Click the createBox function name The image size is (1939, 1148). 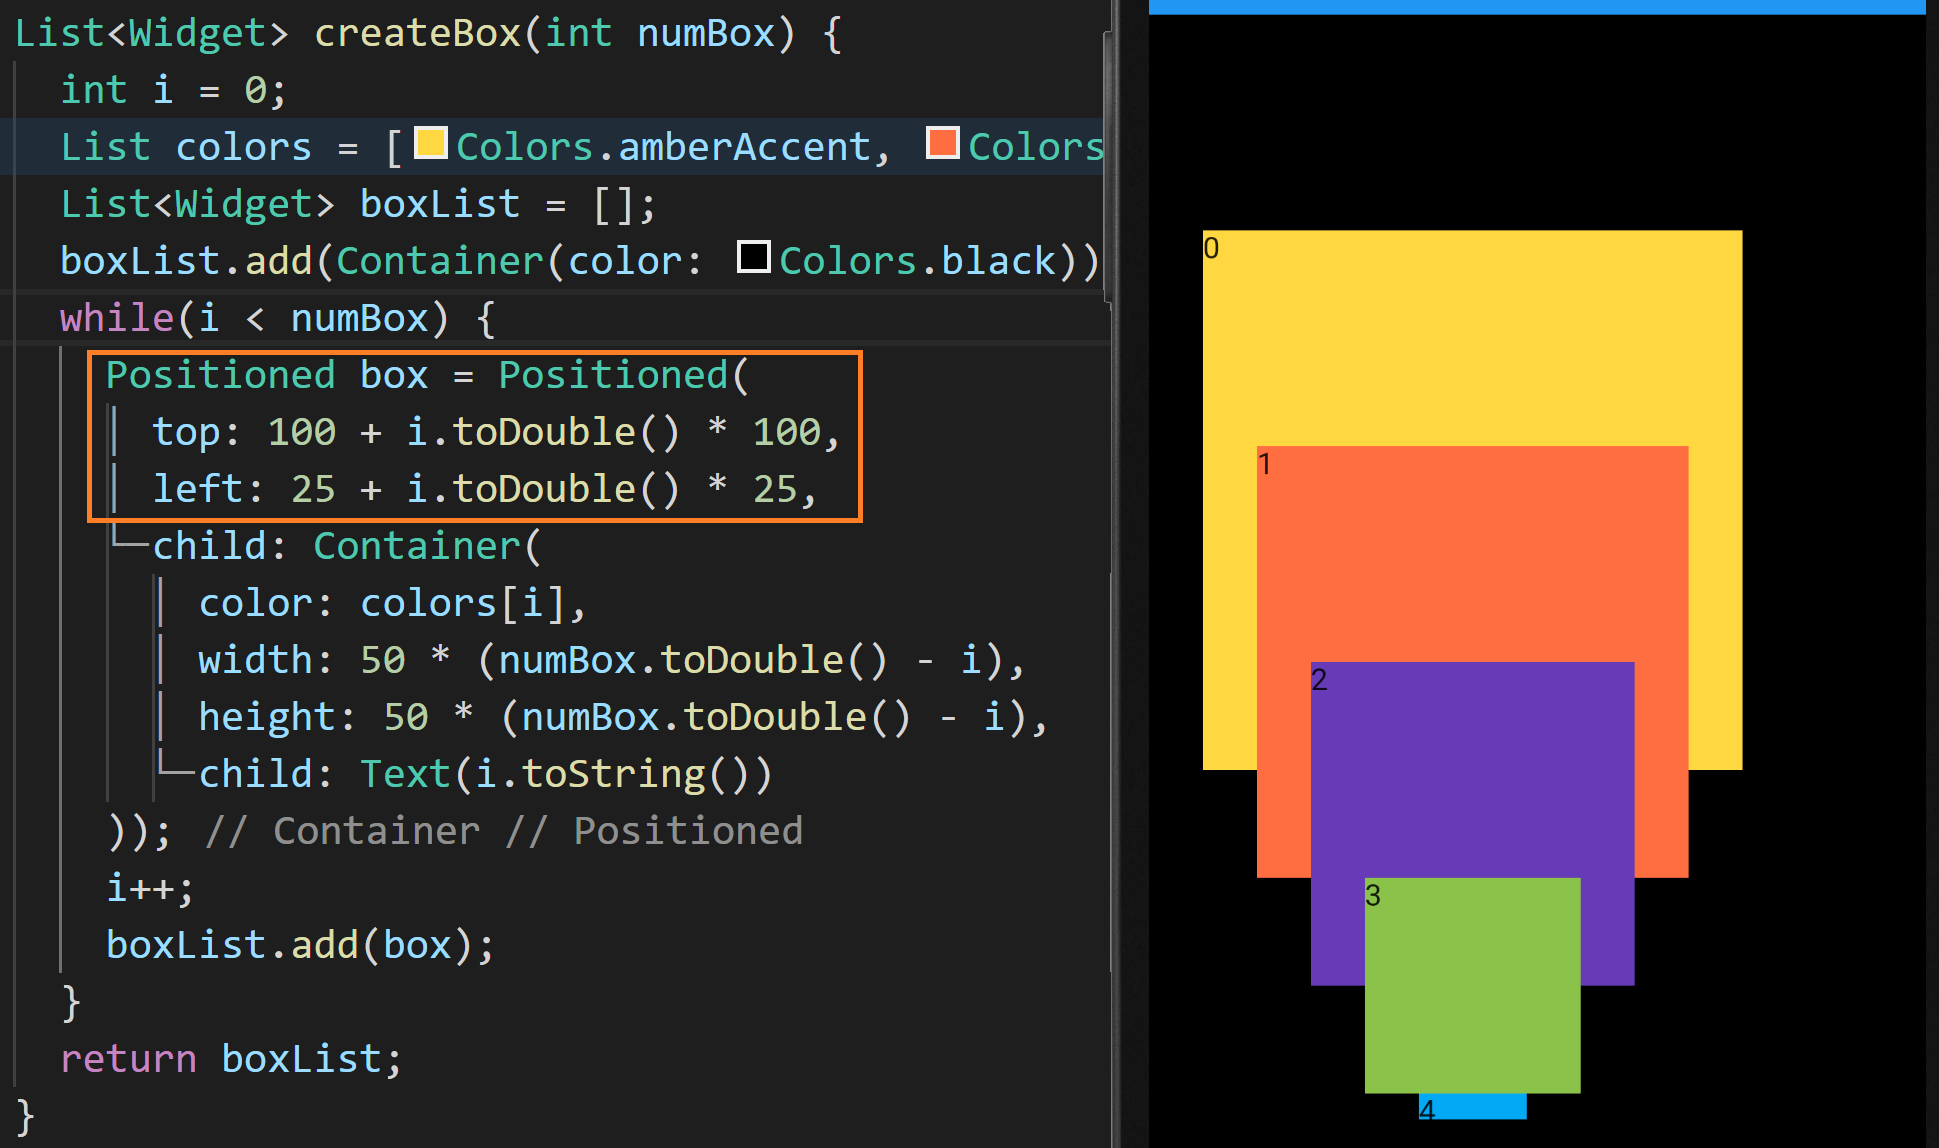[x=417, y=34]
